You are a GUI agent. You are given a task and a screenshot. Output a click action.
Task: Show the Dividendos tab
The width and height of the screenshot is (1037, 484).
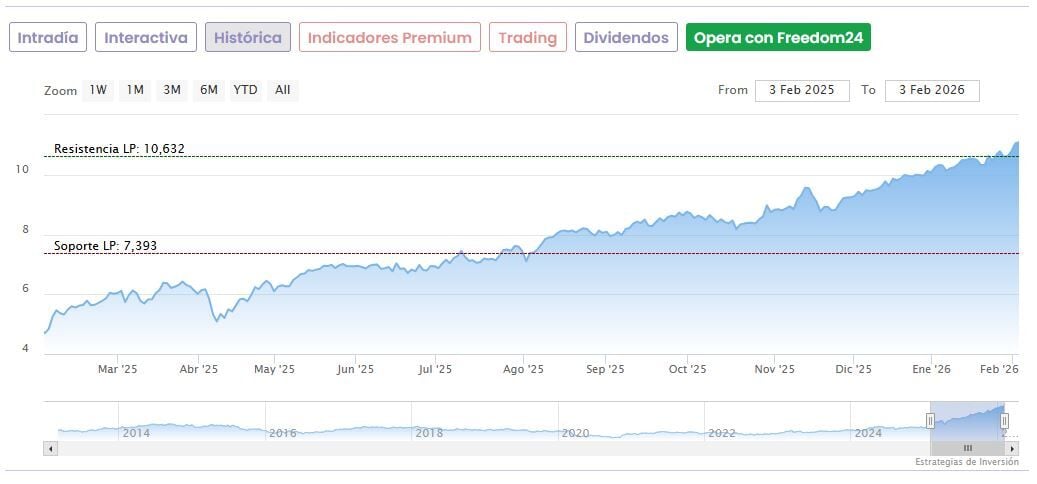(626, 38)
